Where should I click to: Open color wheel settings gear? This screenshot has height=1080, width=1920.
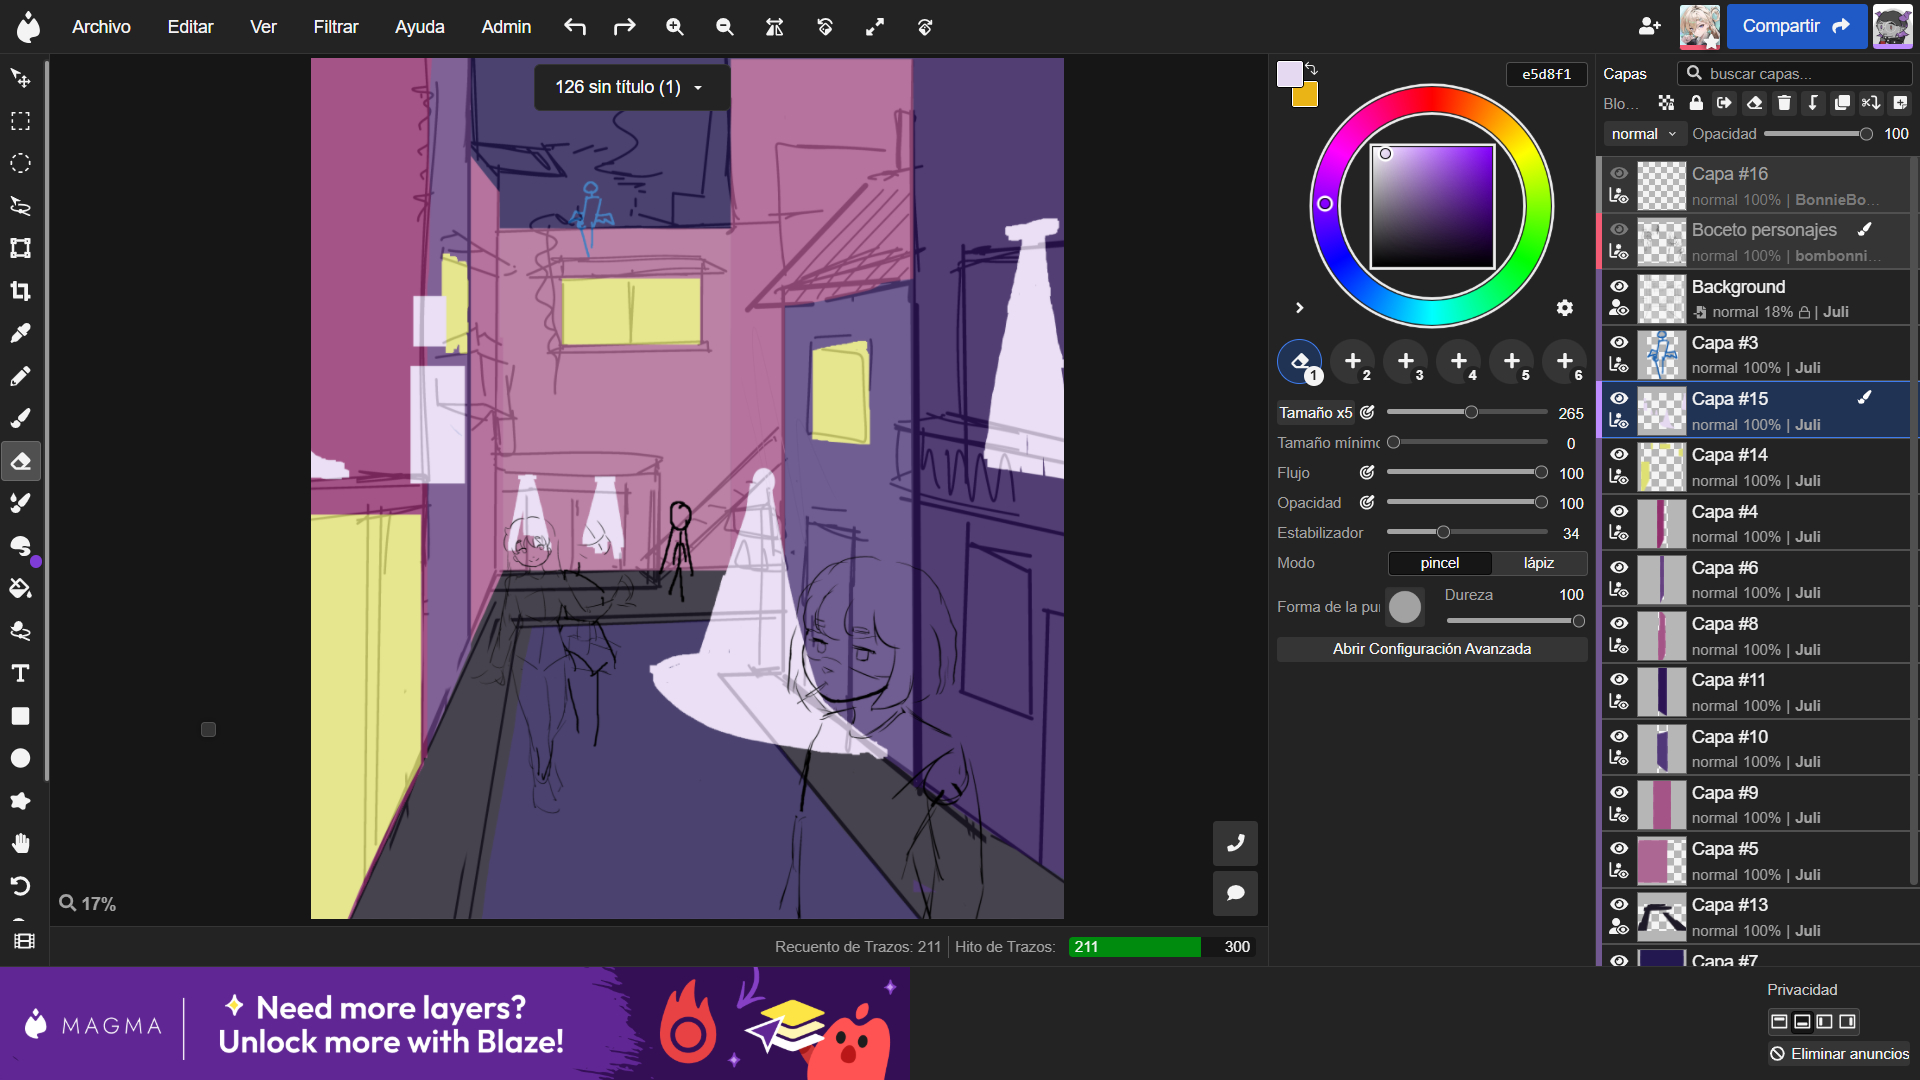coord(1565,308)
